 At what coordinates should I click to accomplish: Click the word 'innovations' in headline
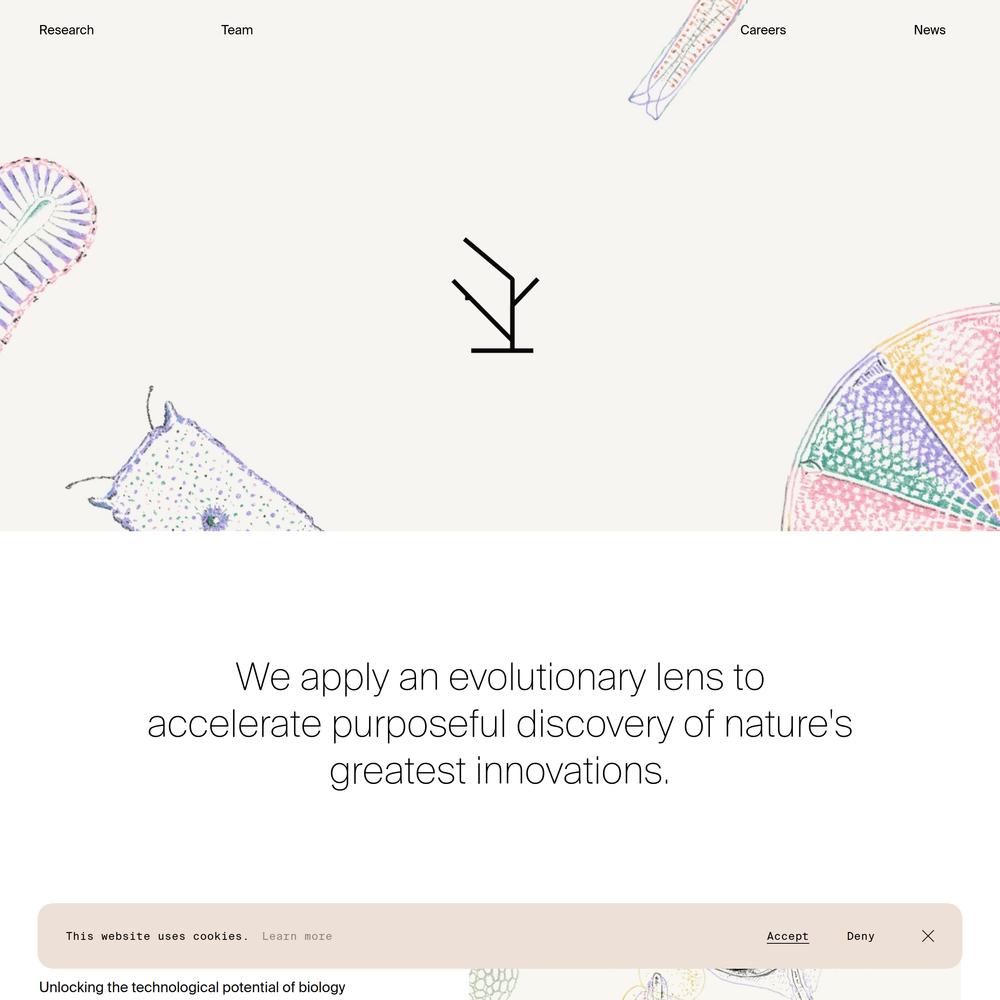click(572, 770)
